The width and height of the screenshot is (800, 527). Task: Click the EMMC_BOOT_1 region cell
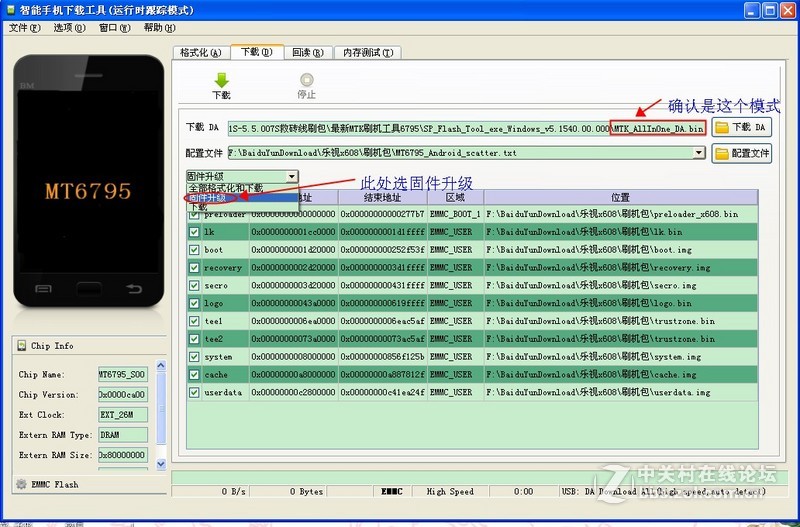[456, 214]
